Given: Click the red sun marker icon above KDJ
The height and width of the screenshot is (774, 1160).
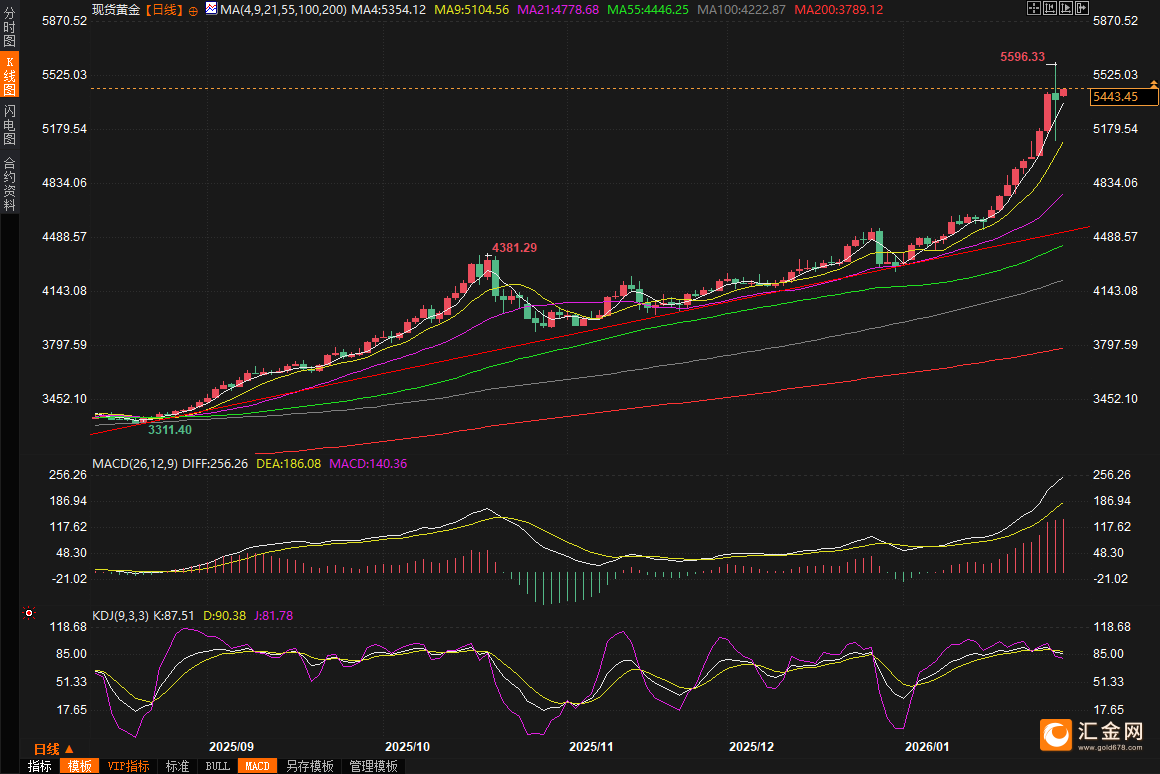Looking at the screenshot, I should 28,612.
